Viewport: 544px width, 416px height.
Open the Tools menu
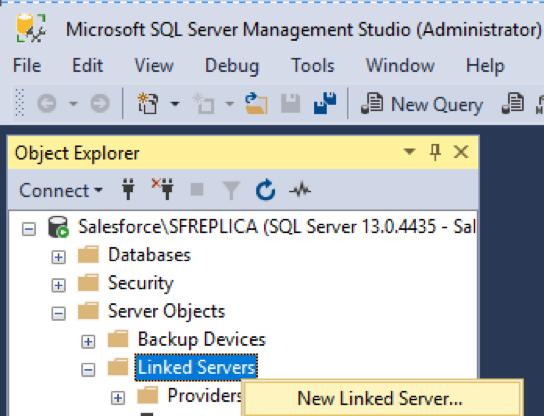pos(313,66)
